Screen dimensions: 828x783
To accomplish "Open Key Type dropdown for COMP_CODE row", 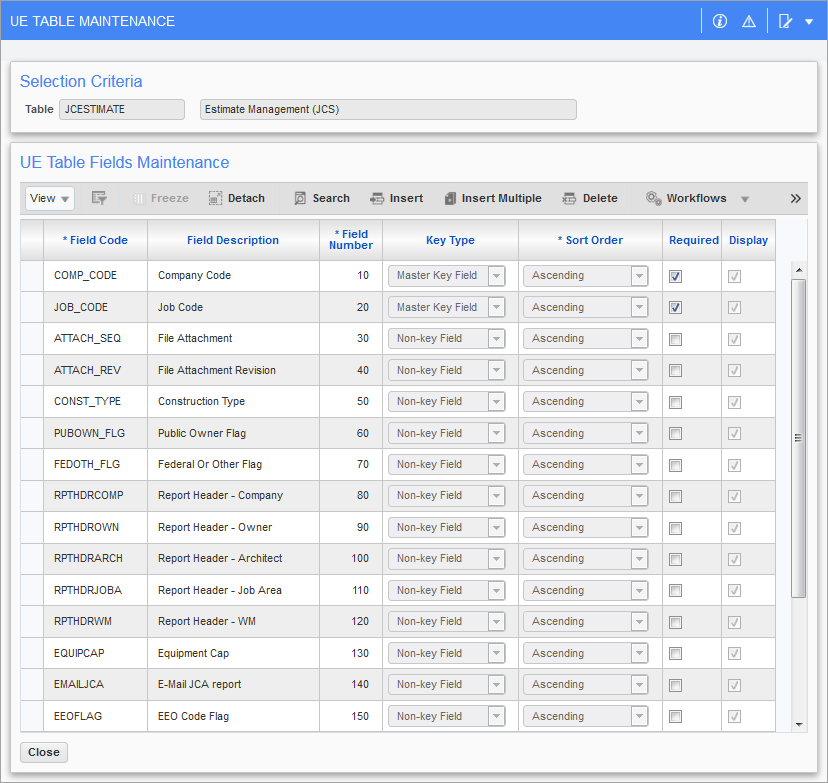I will (x=447, y=276).
